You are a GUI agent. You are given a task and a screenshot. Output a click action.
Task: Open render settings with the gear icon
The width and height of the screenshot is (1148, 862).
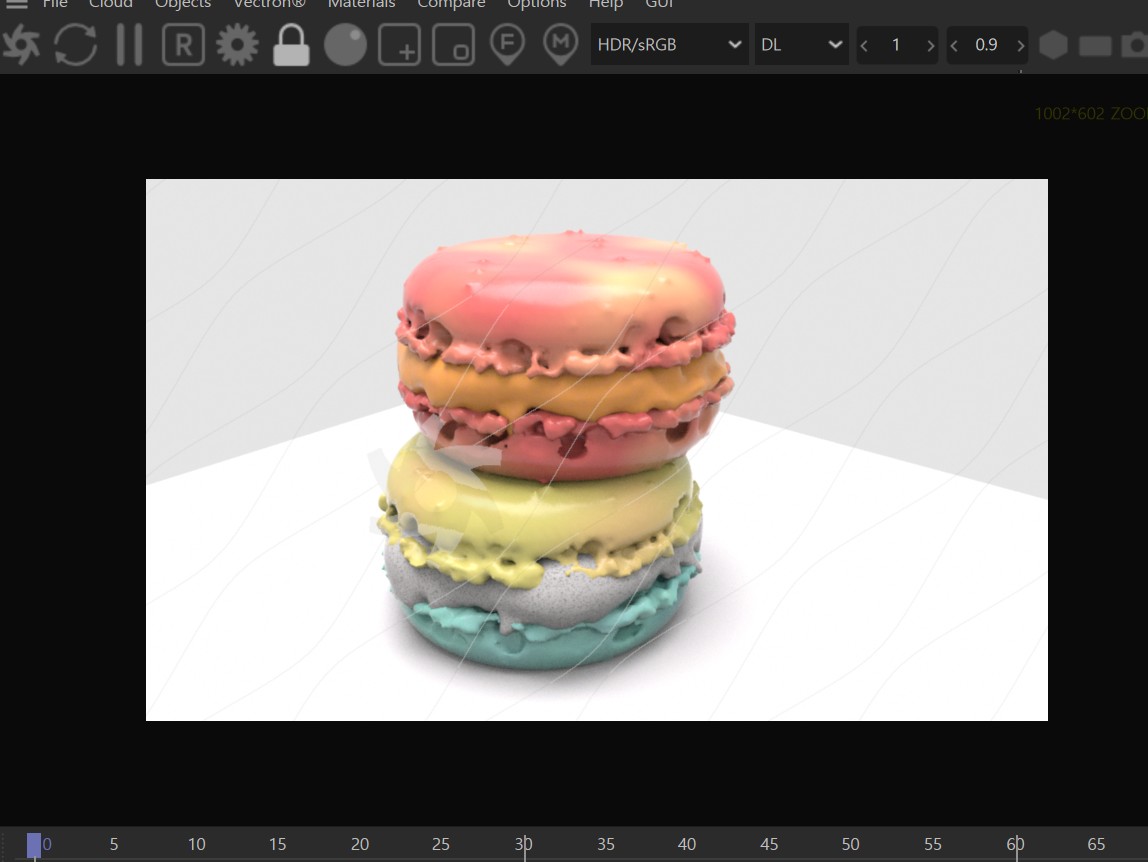coord(237,45)
